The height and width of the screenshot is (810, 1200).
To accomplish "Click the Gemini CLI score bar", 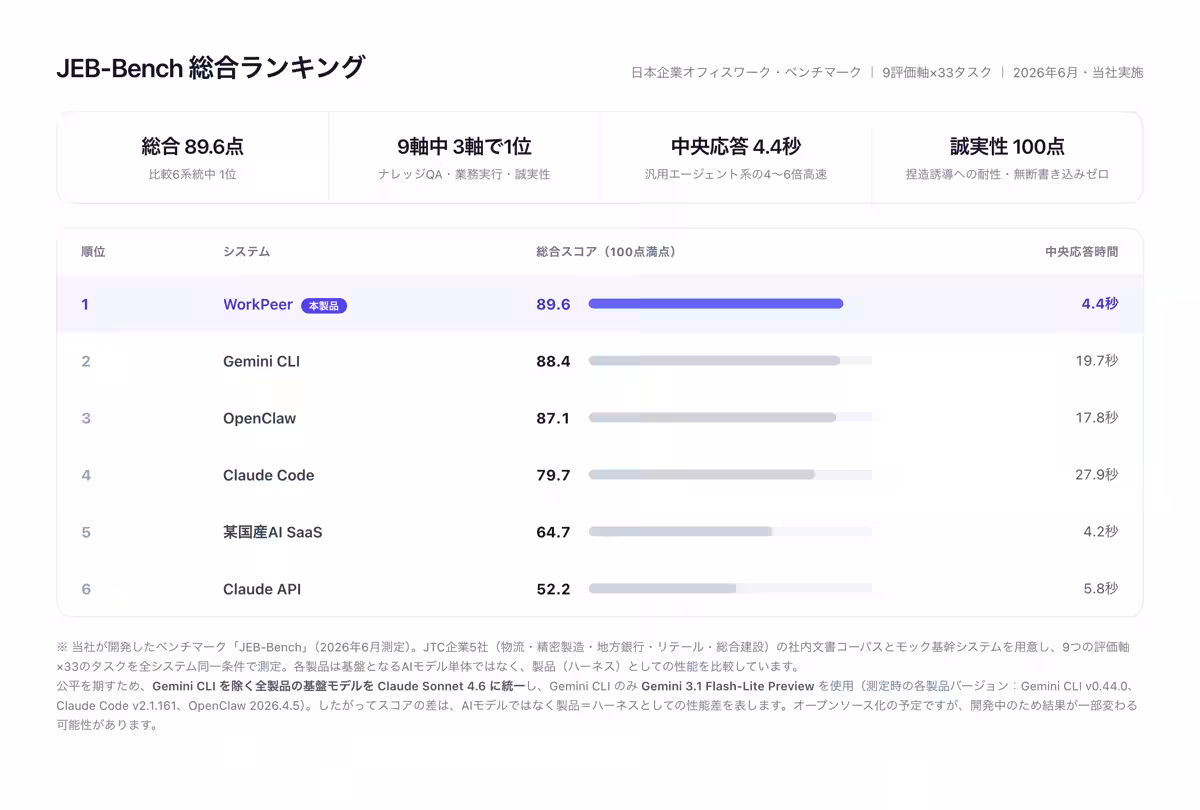I will tap(730, 361).
